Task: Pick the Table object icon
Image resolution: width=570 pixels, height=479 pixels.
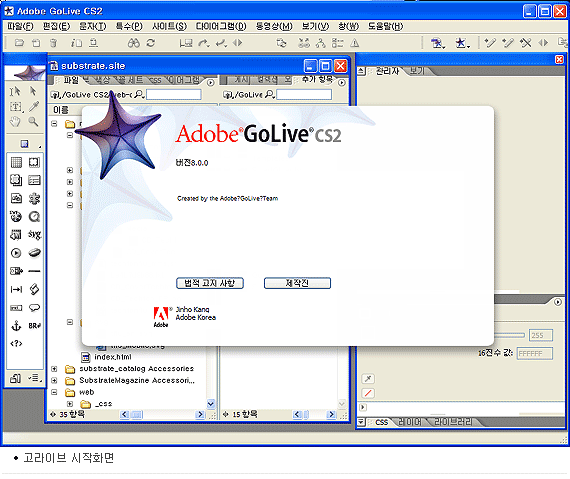Action: (16, 162)
